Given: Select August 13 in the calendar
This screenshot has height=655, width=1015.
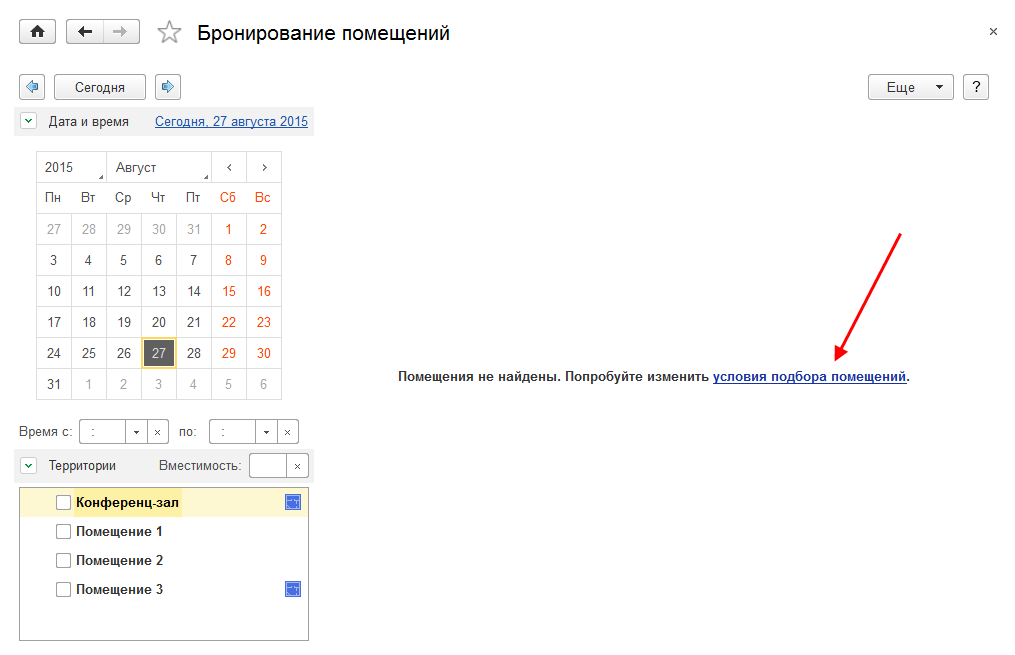Looking at the screenshot, I should pos(159,291).
